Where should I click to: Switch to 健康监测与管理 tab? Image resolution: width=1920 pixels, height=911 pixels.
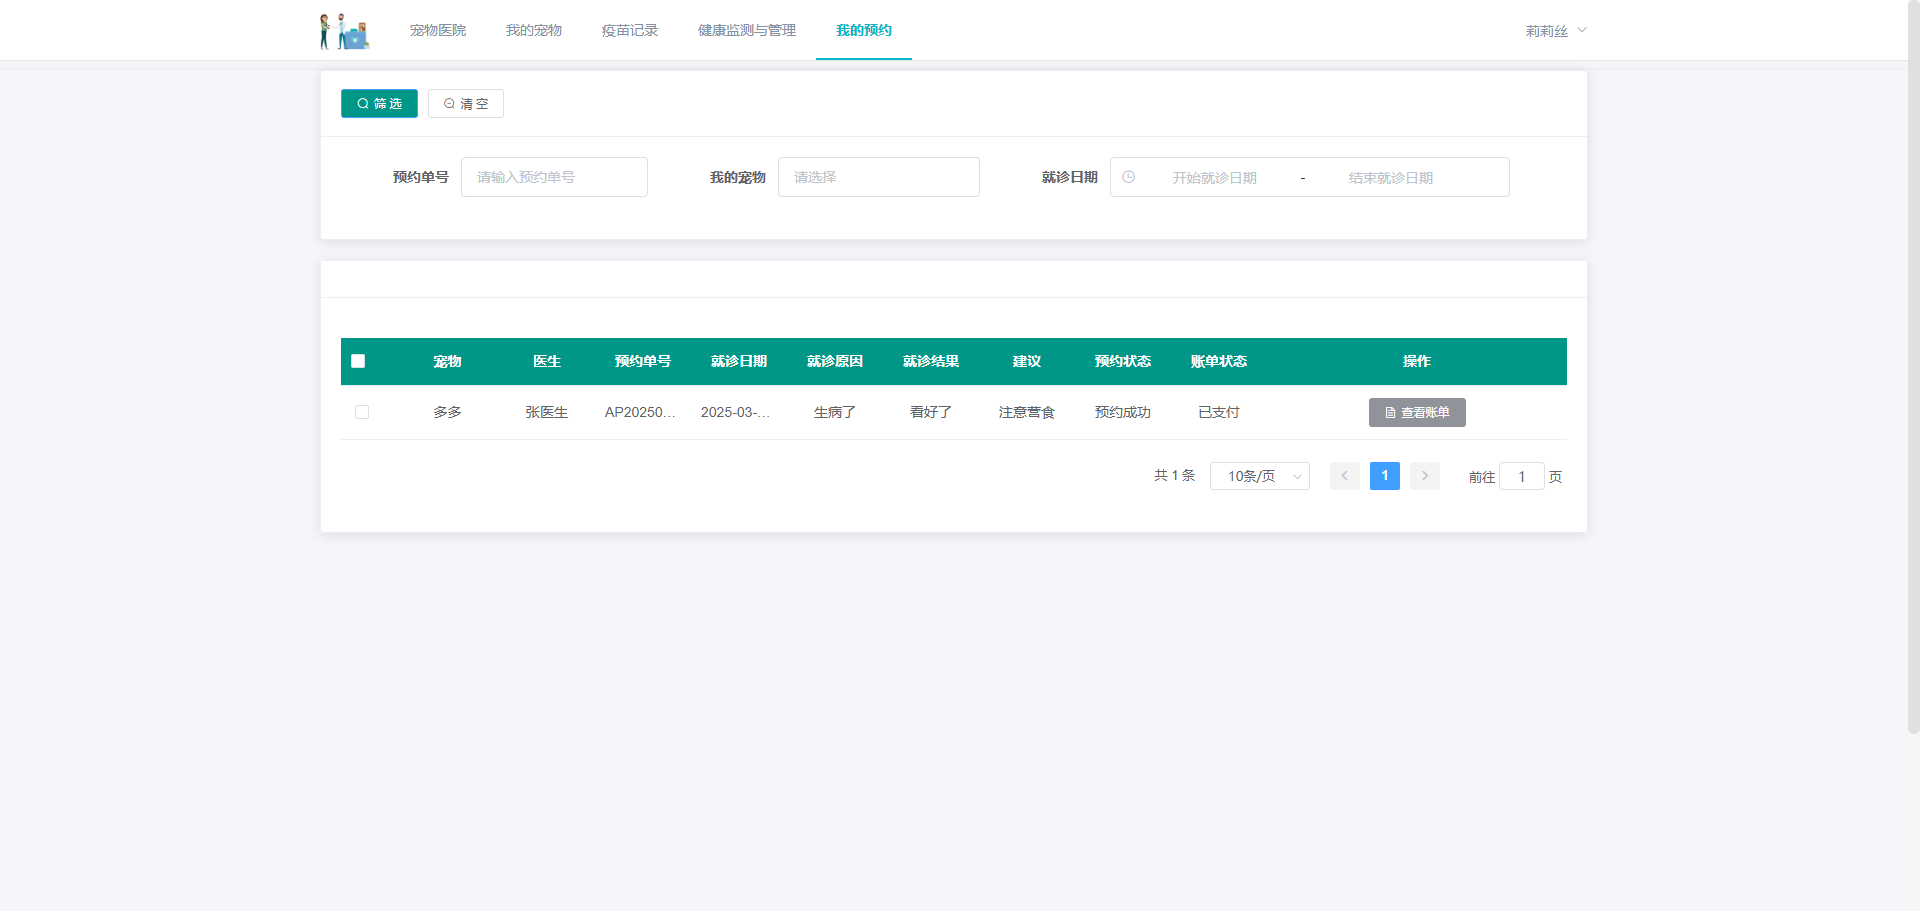point(747,30)
